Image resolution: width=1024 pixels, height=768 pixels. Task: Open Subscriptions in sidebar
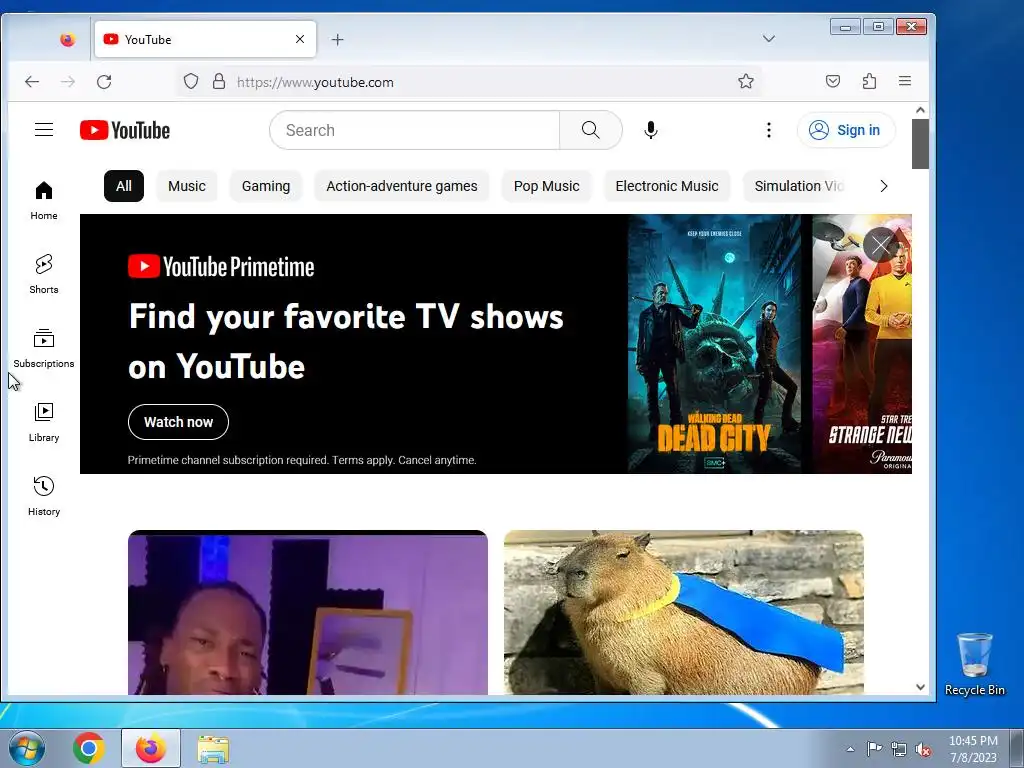[44, 349]
